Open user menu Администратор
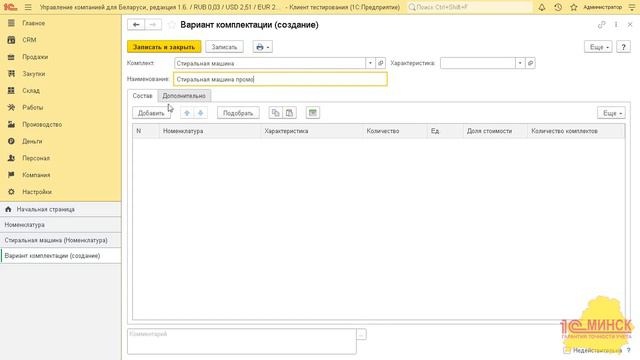640x360 pixels. tap(602, 7)
